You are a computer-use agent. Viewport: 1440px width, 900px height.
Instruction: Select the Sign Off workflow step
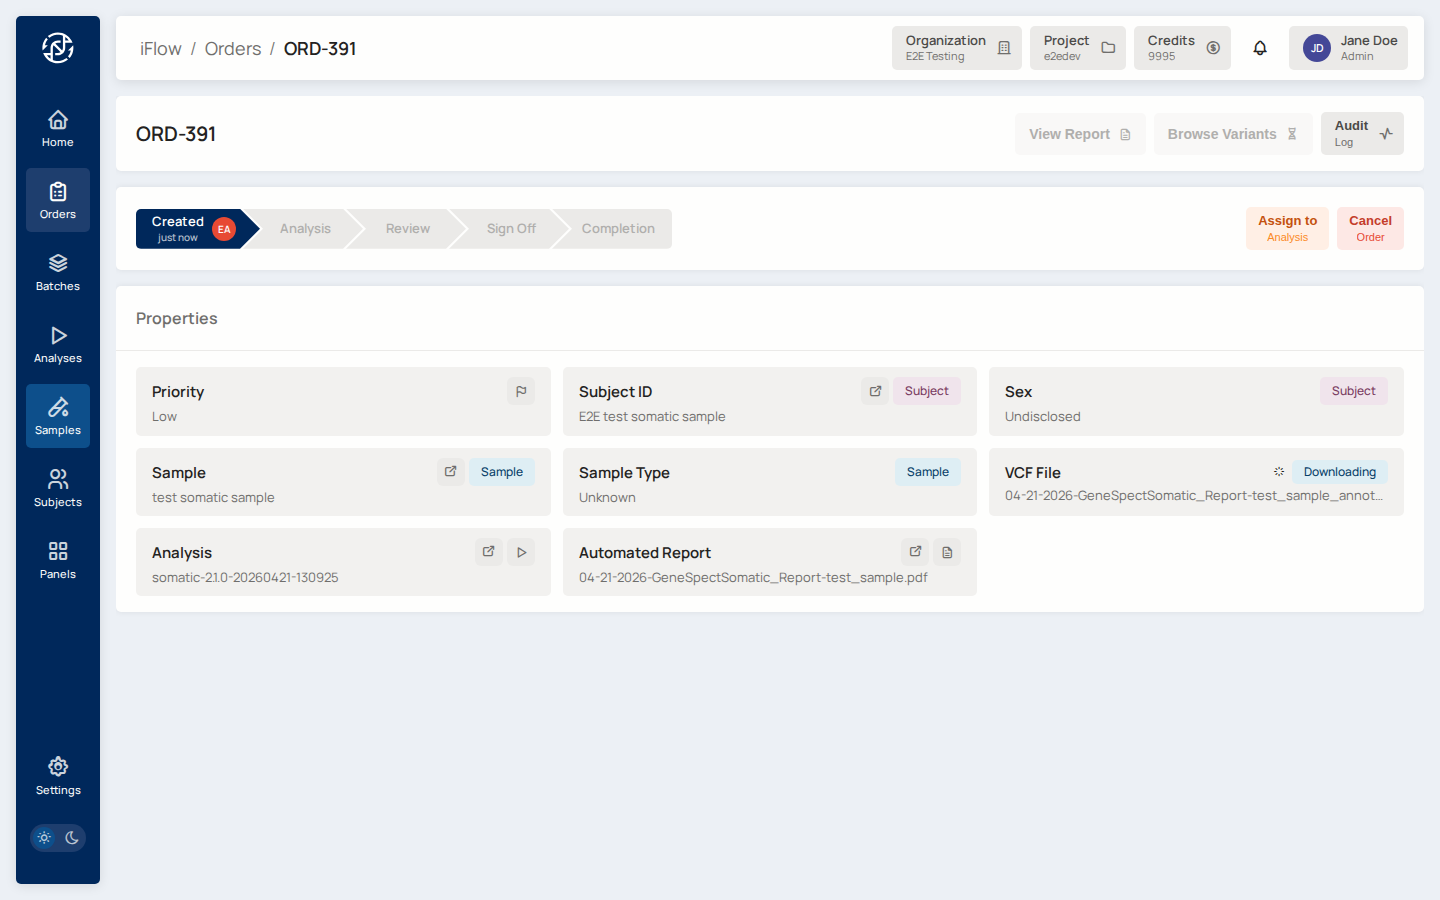click(511, 229)
